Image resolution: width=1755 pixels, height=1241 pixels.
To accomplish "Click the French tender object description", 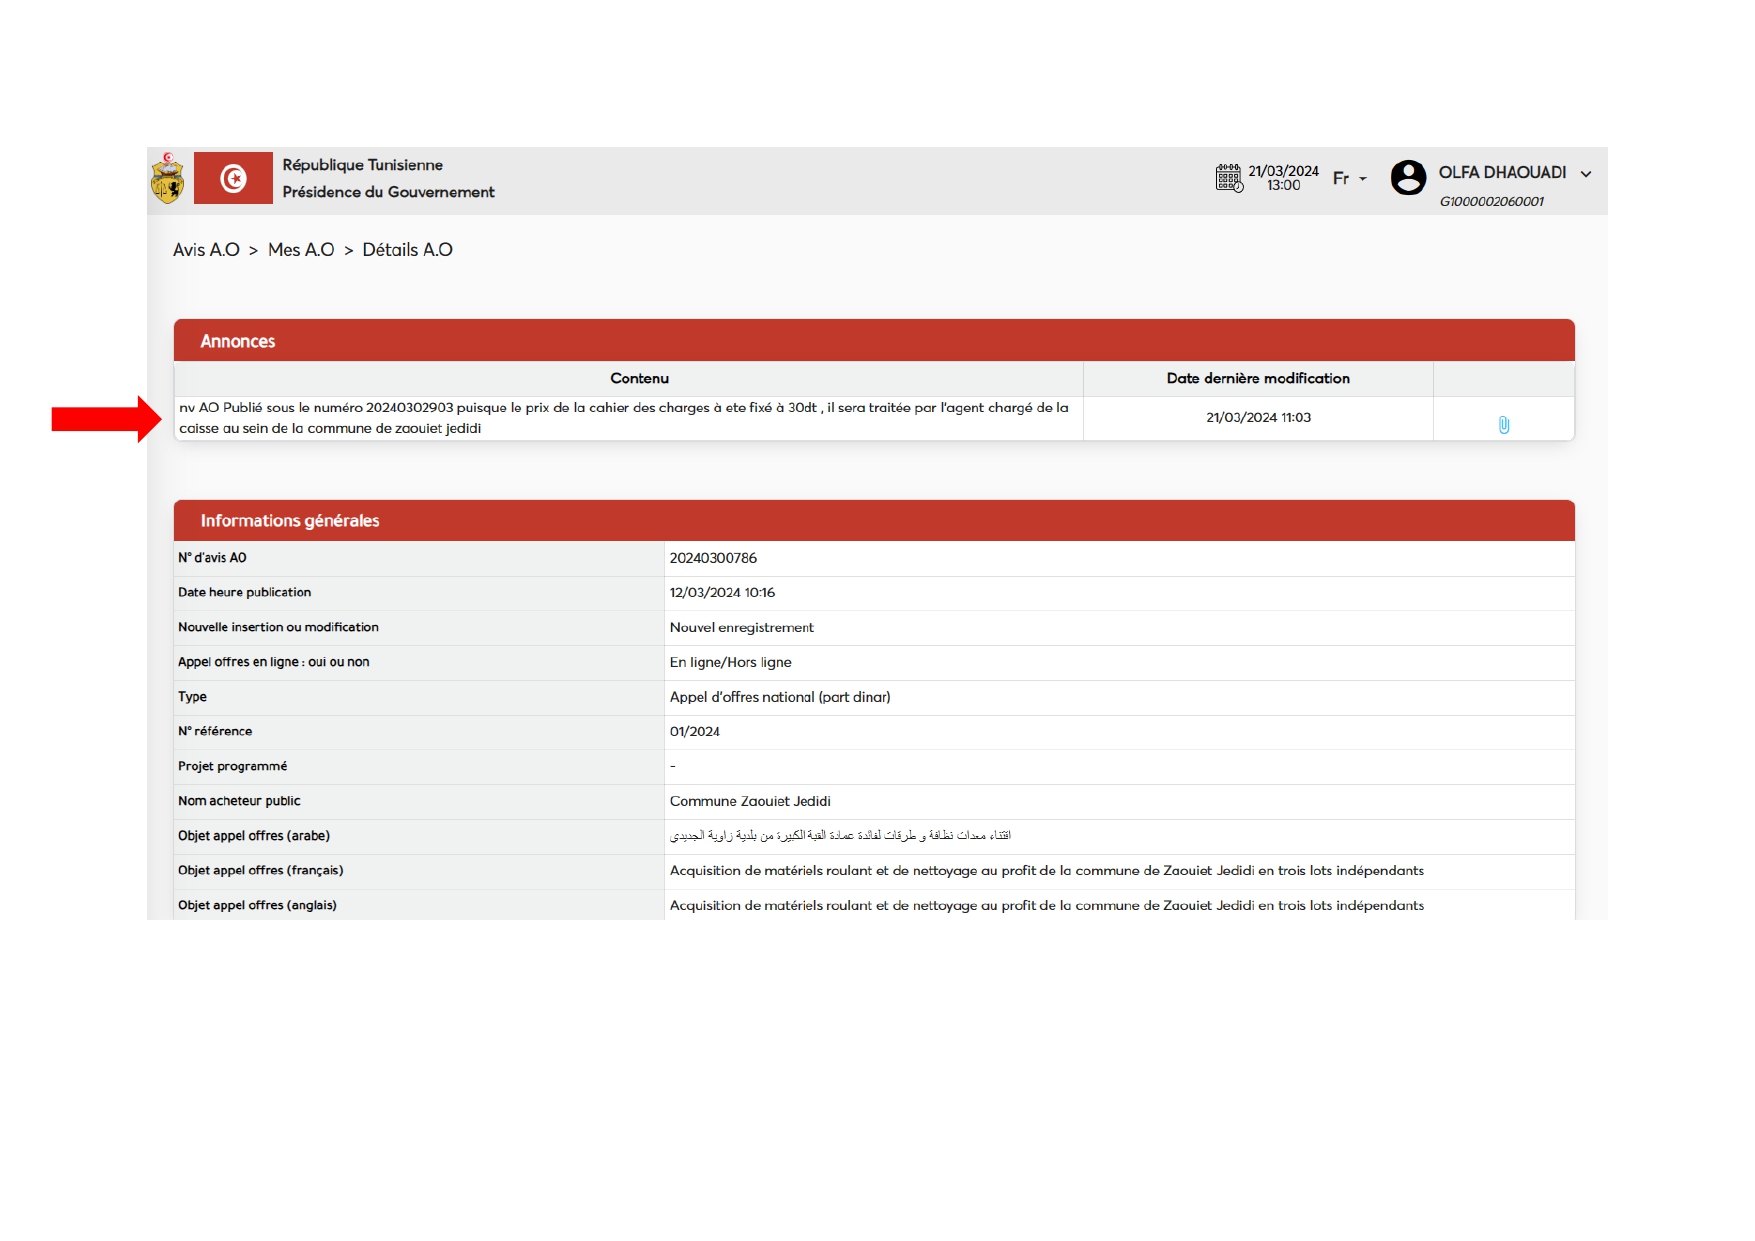I will point(1047,871).
